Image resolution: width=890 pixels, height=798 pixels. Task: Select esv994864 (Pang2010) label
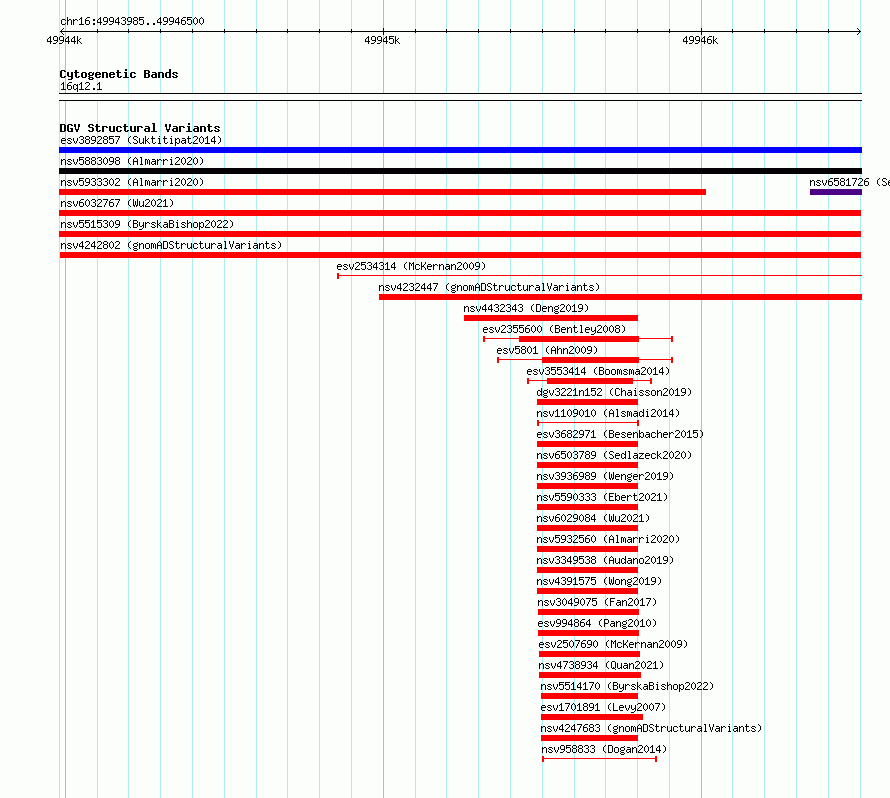pyautogui.click(x=597, y=623)
